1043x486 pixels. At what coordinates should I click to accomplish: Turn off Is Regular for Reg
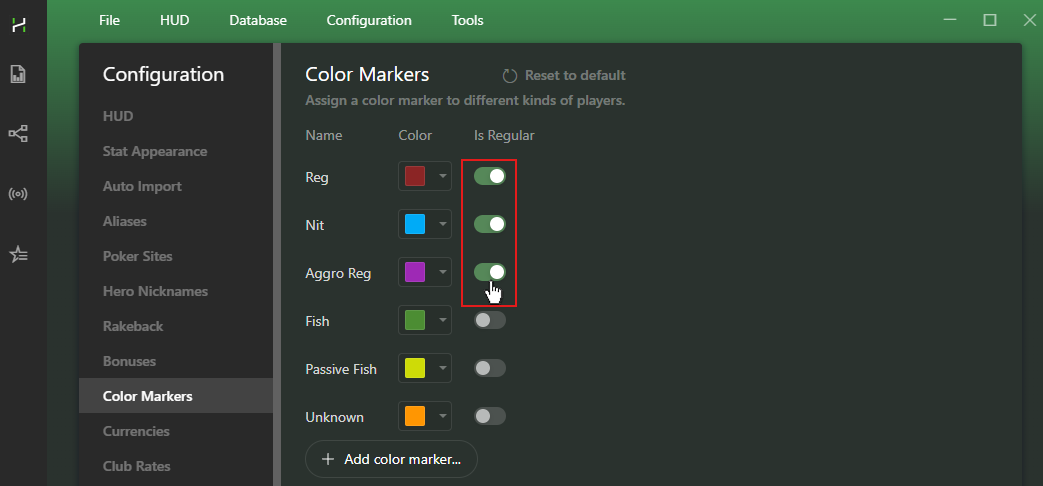pyautogui.click(x=490, y=177)
